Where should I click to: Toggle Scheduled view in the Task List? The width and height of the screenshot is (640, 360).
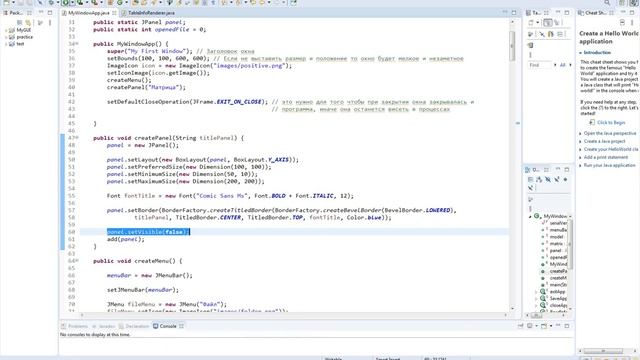557,23
